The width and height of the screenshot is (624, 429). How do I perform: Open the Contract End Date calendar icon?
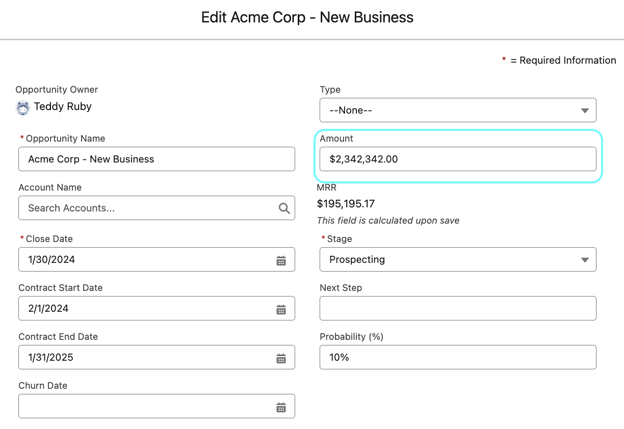click(281, 359)
